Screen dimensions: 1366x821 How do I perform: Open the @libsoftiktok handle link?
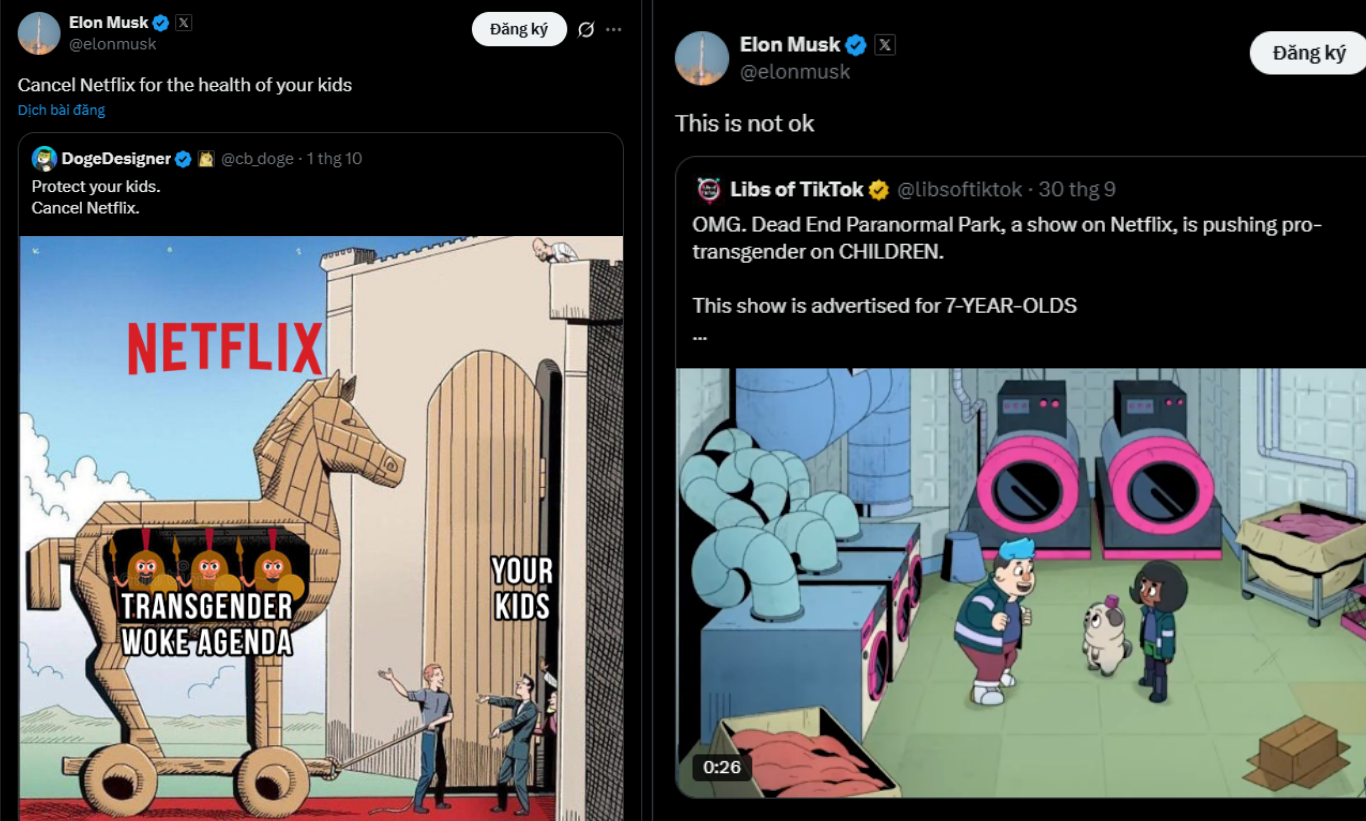click(x=960, y=190)
